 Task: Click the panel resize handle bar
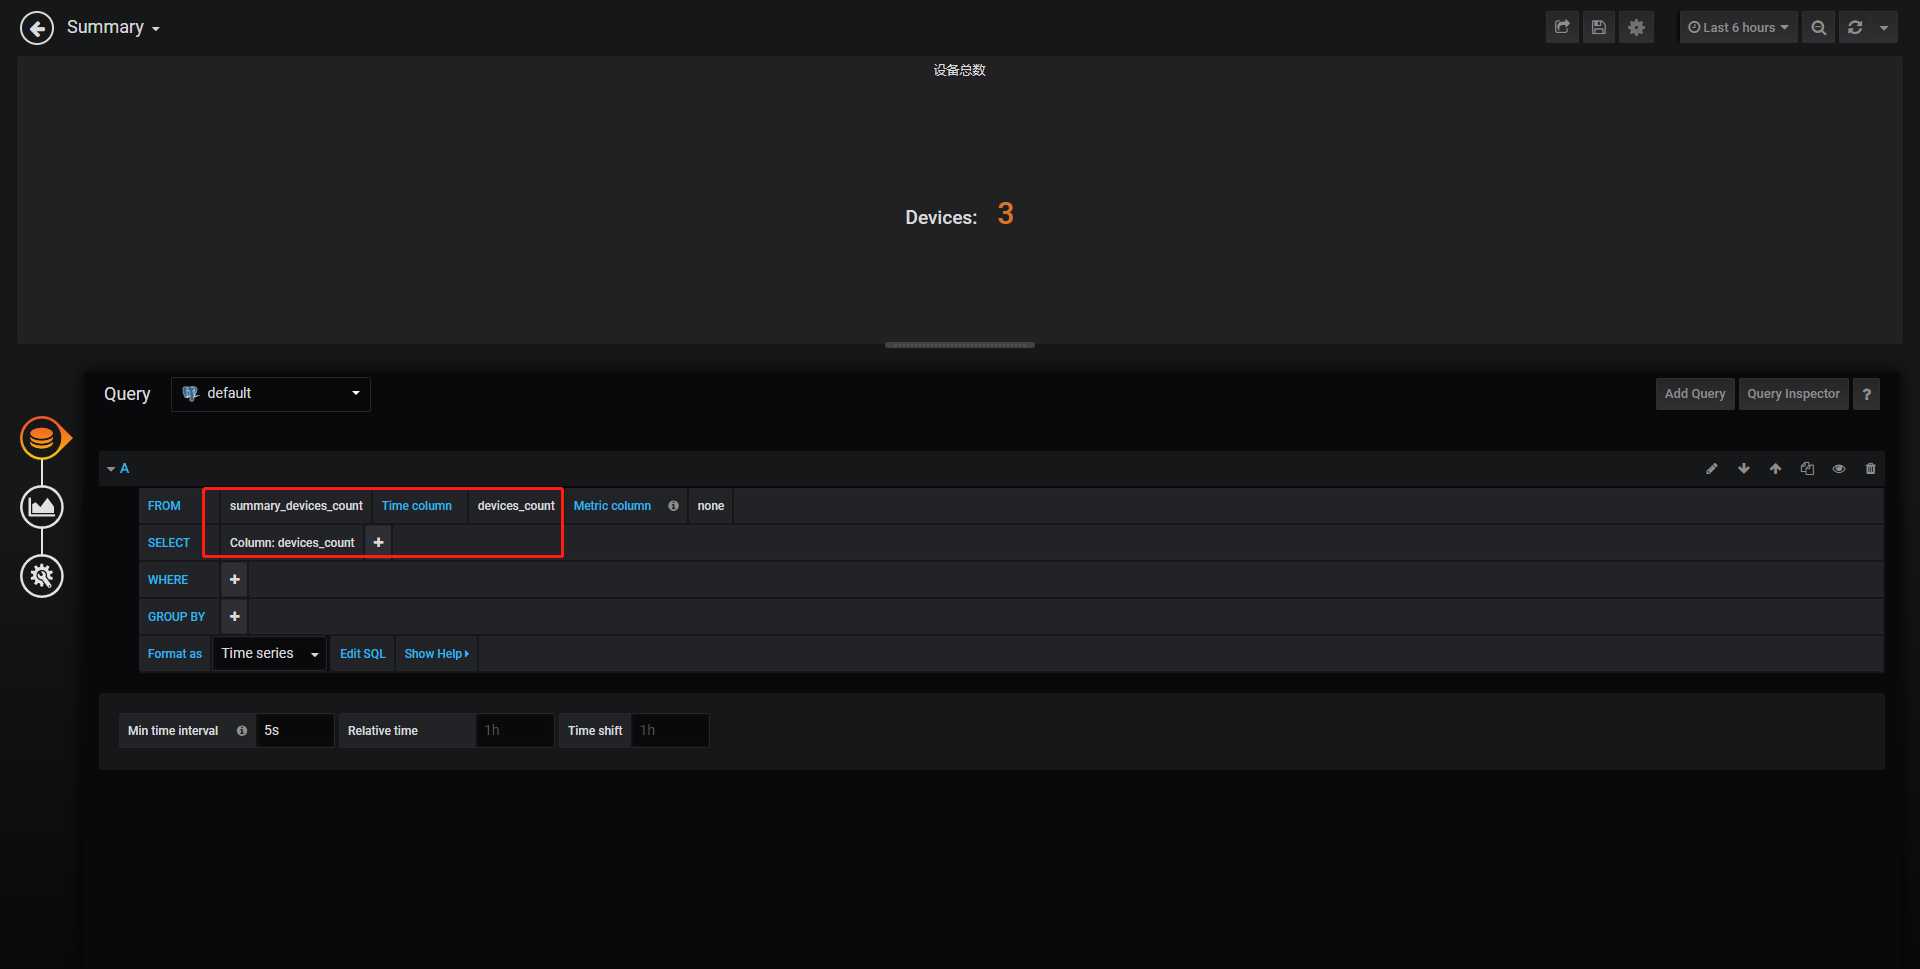(x=960, y=345)
